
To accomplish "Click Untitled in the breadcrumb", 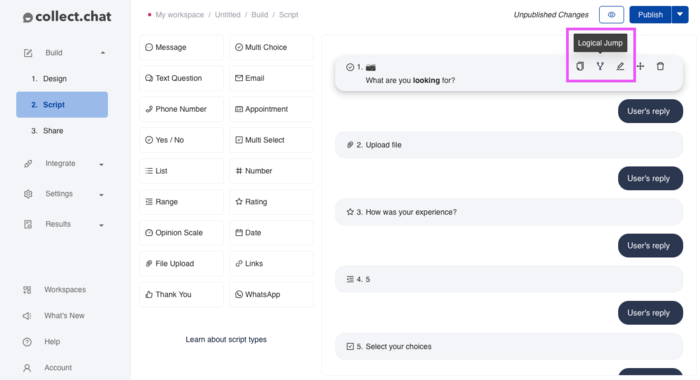I will 227,15.
